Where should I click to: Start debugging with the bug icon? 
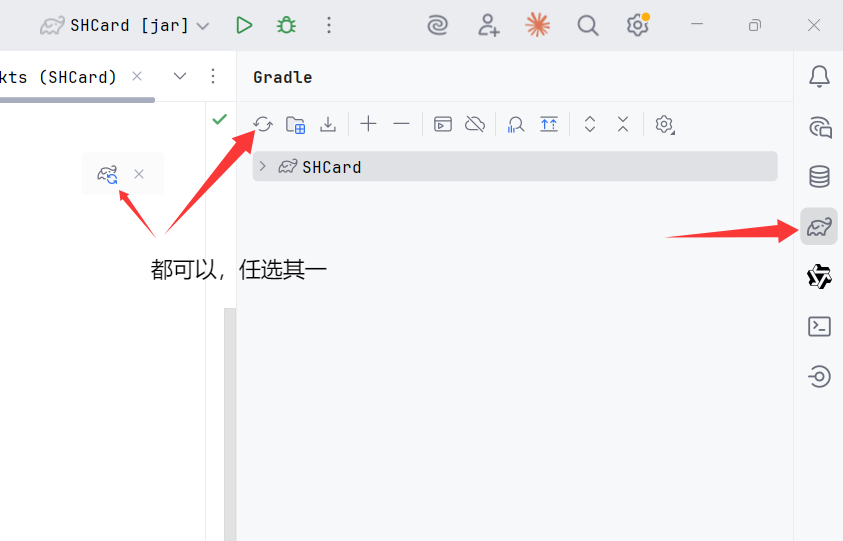pos(286,25)
